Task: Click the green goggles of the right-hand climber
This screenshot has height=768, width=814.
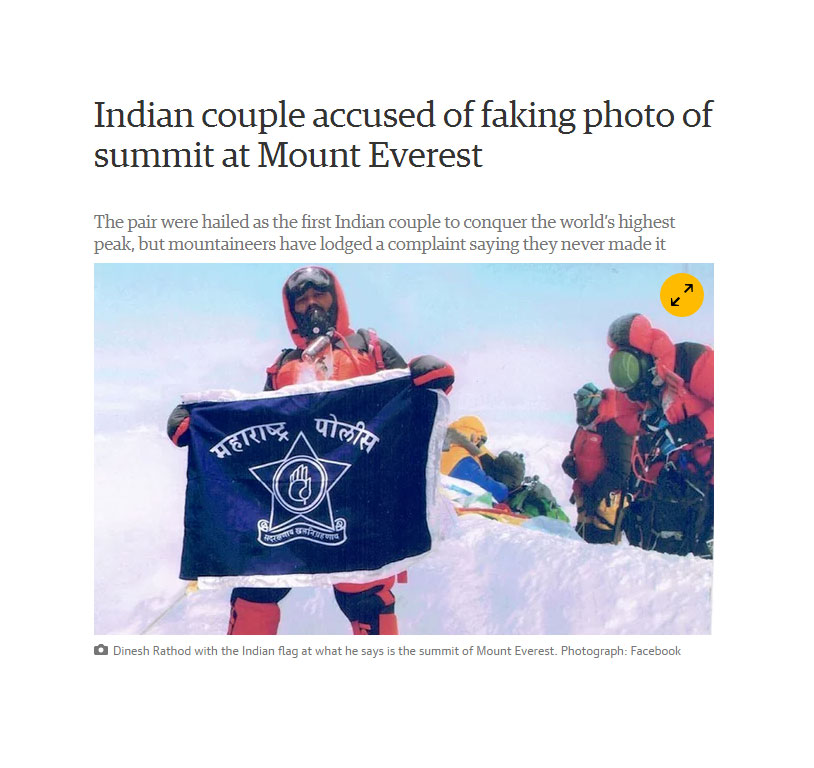Action: pyautogui.click(x=626, y=370)
